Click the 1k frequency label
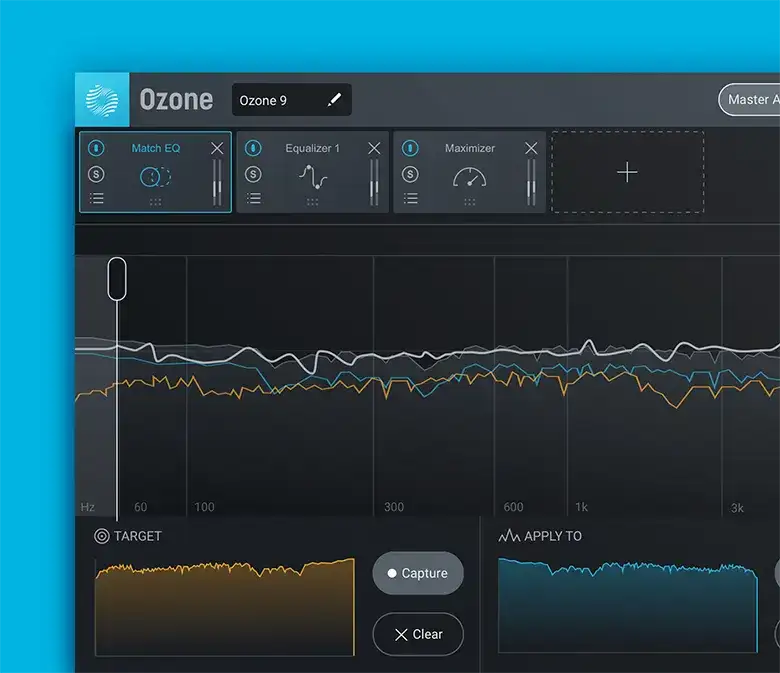Image resolution: width=780 pixels, height=673 pixels. click(582, 507)
